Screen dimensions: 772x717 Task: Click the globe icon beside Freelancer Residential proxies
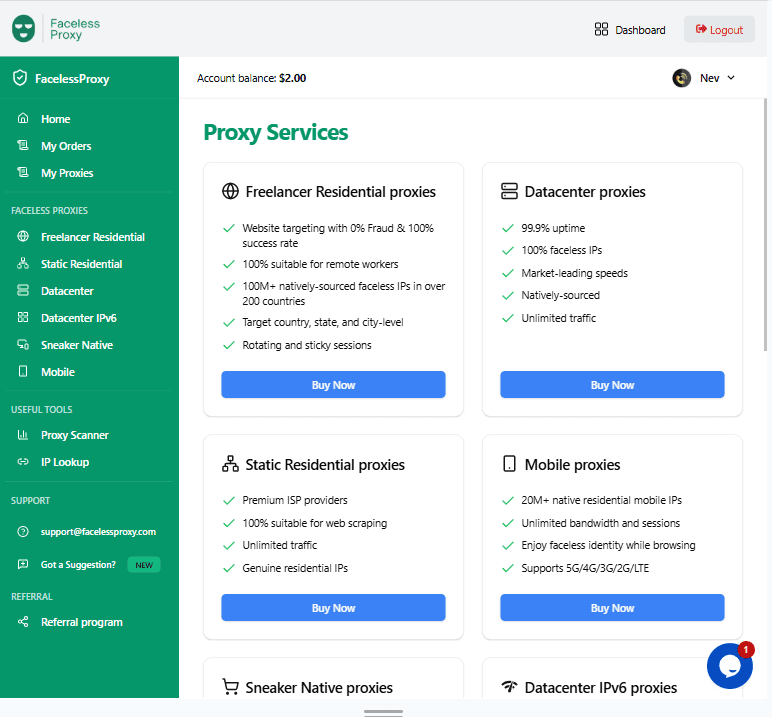pyautogui.click(x=230, y=191)
